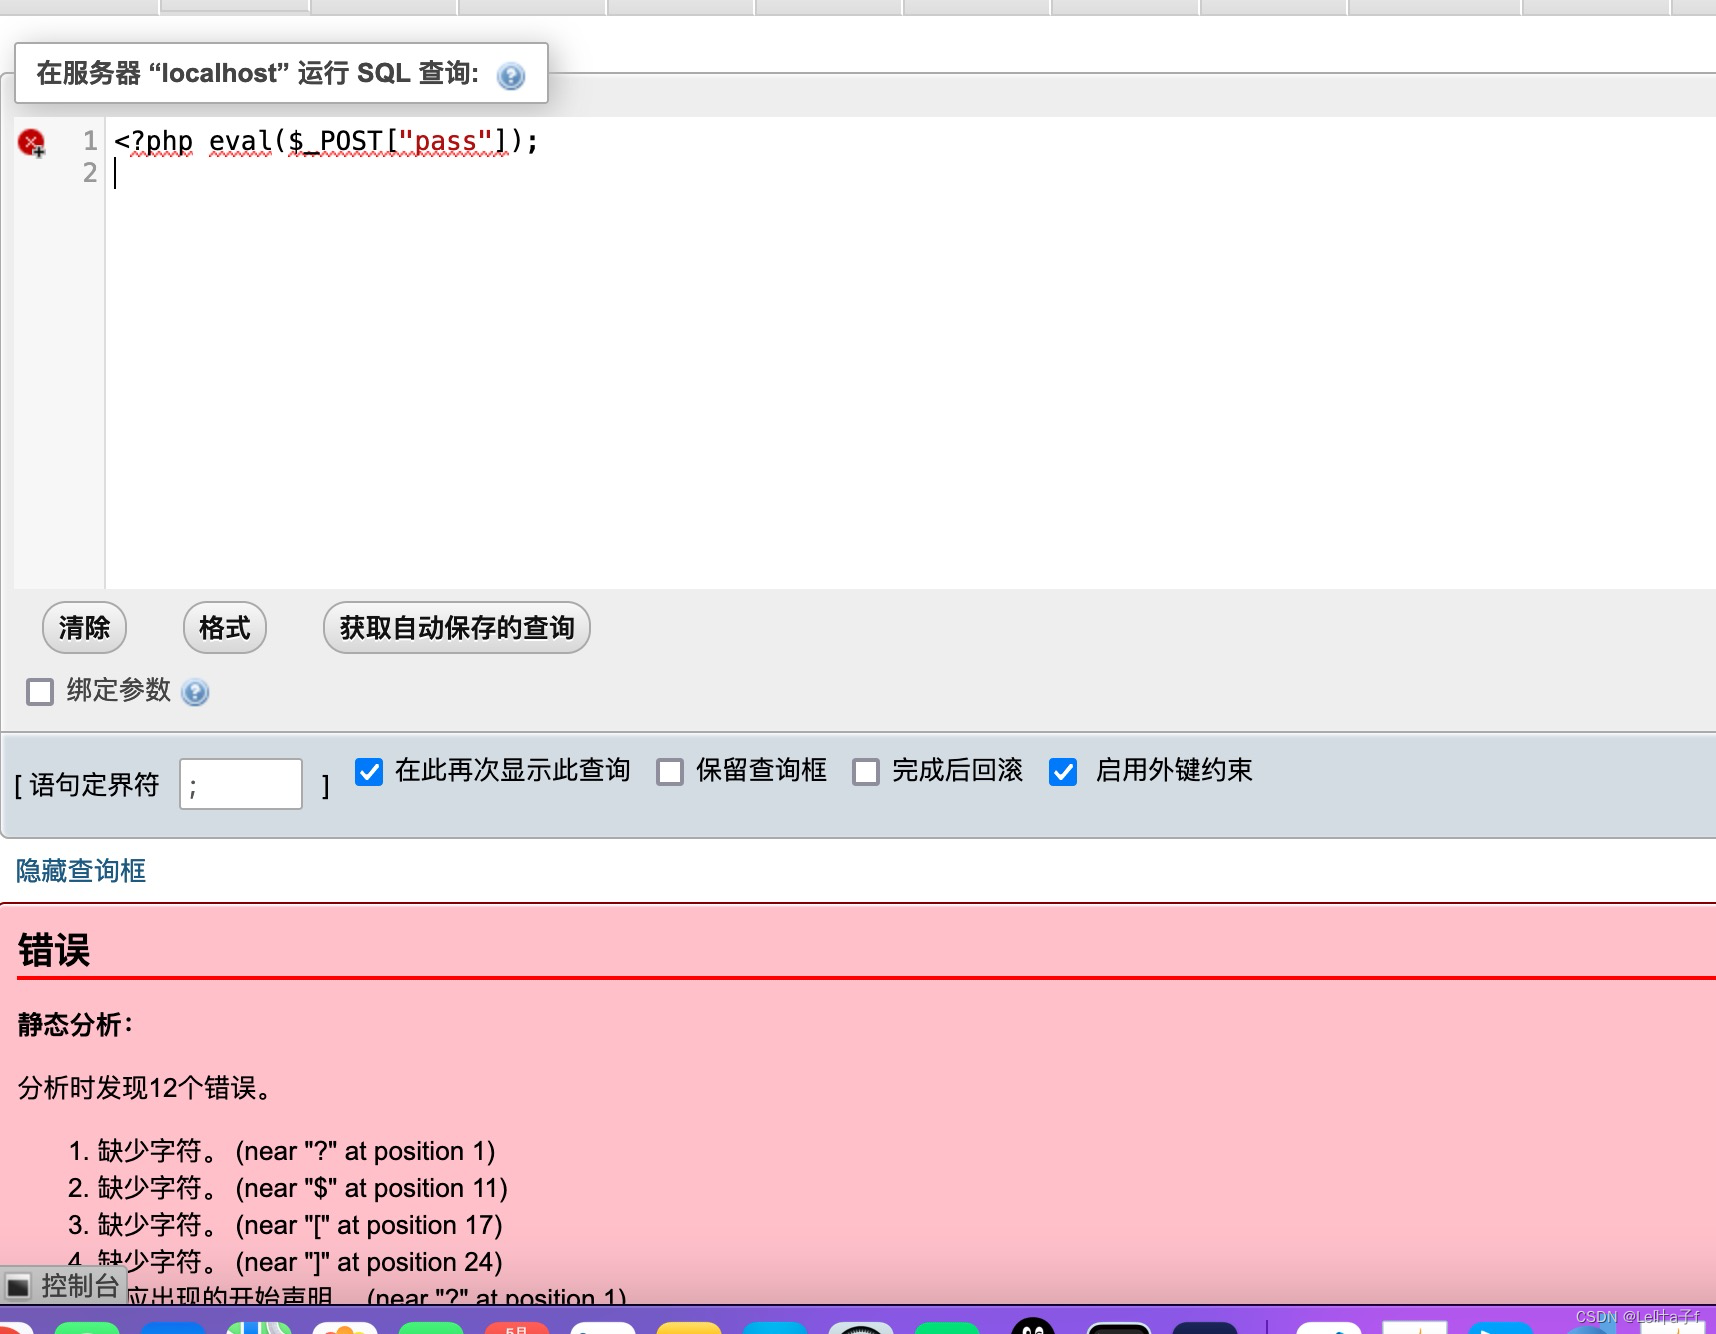The image size is (1716, 1334).
Task: Open help icon next to 绑定参数
Action: tap(195, 692)
